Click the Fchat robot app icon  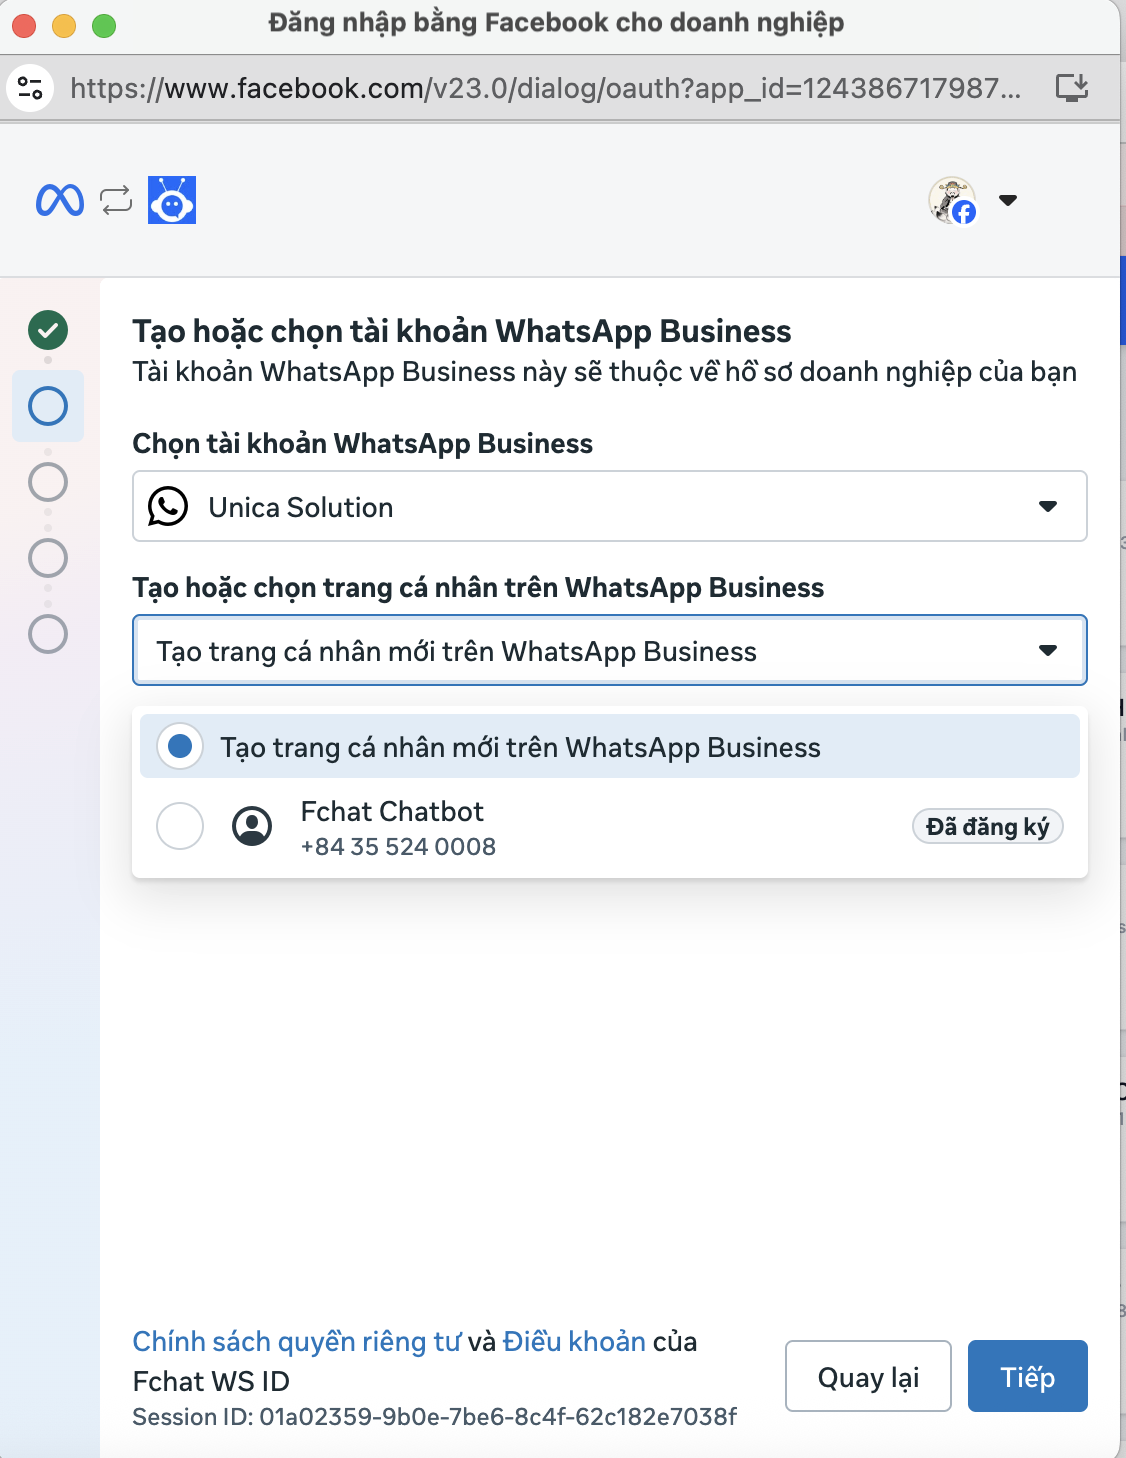tap(172, 200)
